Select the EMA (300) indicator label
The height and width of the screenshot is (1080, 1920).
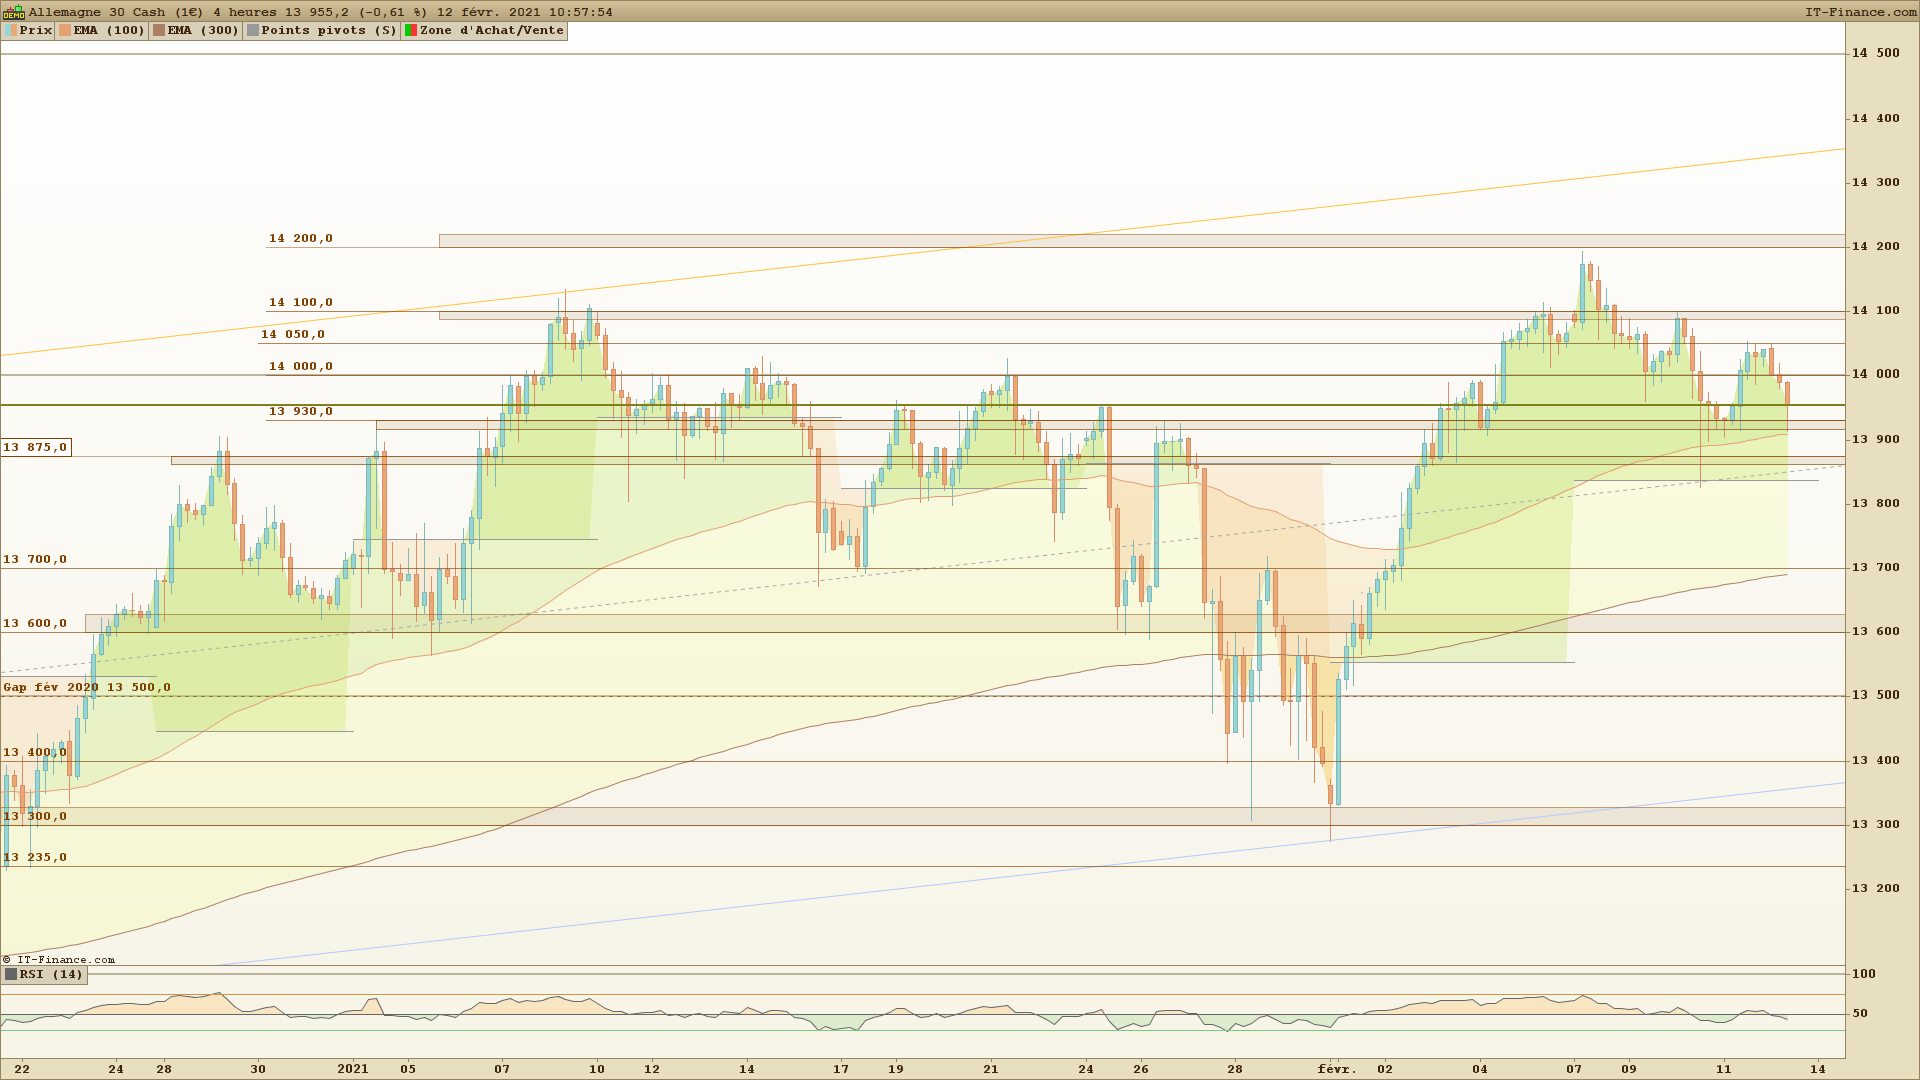click(x=203, y=31)
